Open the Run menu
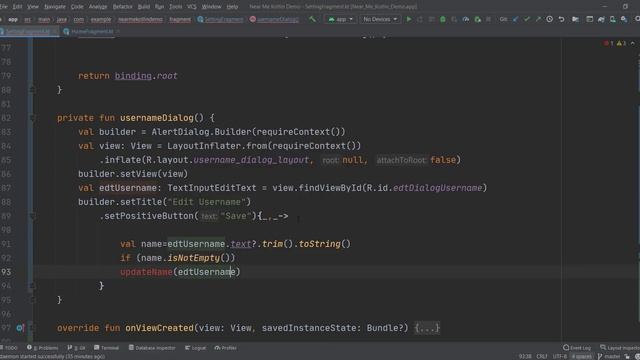 (159, 7)
